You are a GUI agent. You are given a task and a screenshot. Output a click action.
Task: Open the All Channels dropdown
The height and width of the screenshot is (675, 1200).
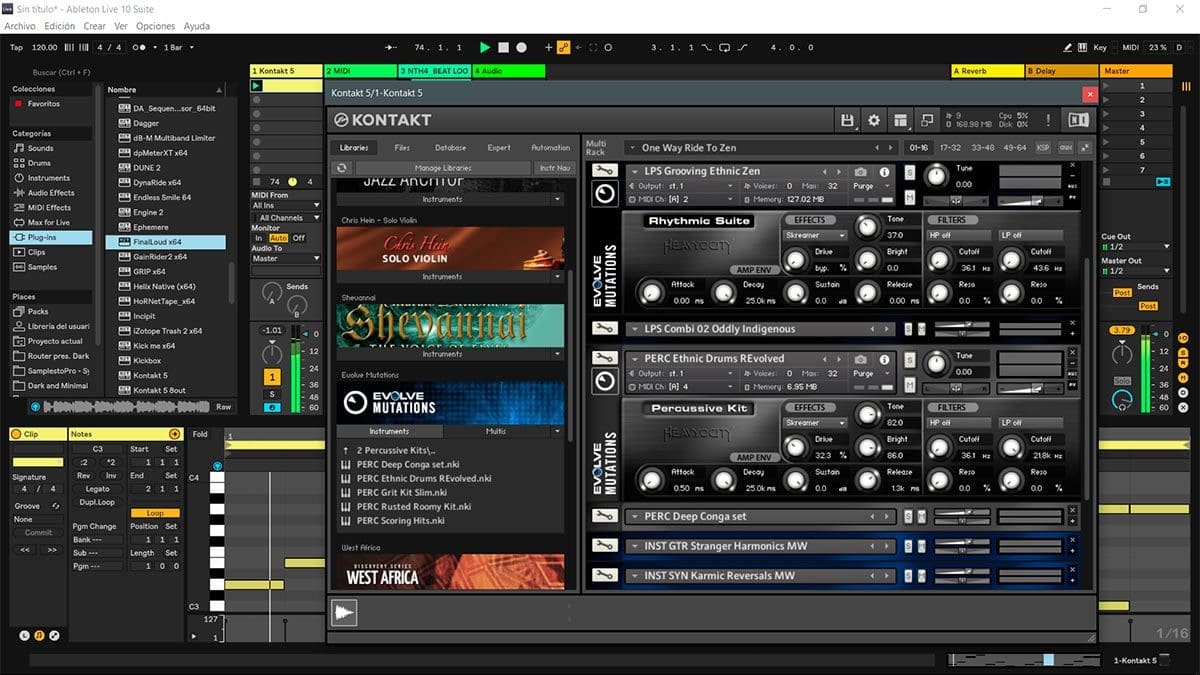(x=286, y=217)
